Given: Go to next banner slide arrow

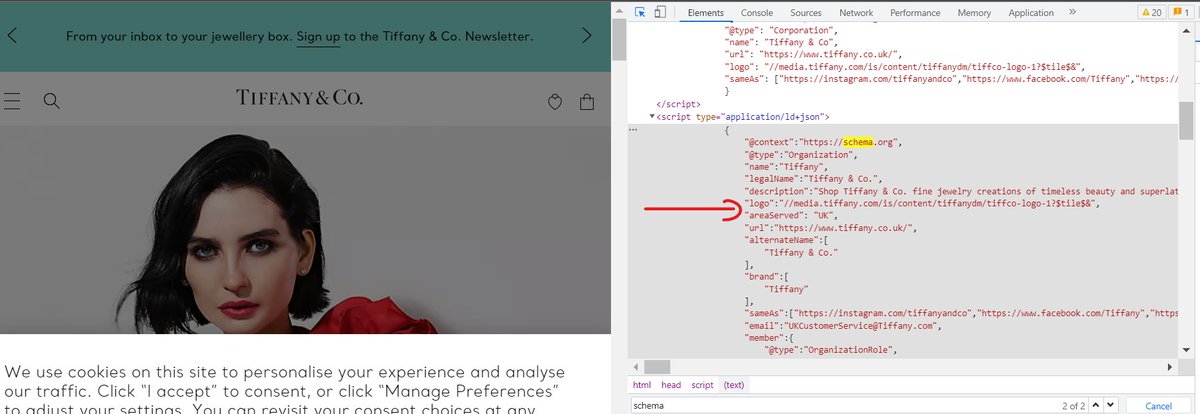Looking at the screenshot, I should tap(587, 35).
